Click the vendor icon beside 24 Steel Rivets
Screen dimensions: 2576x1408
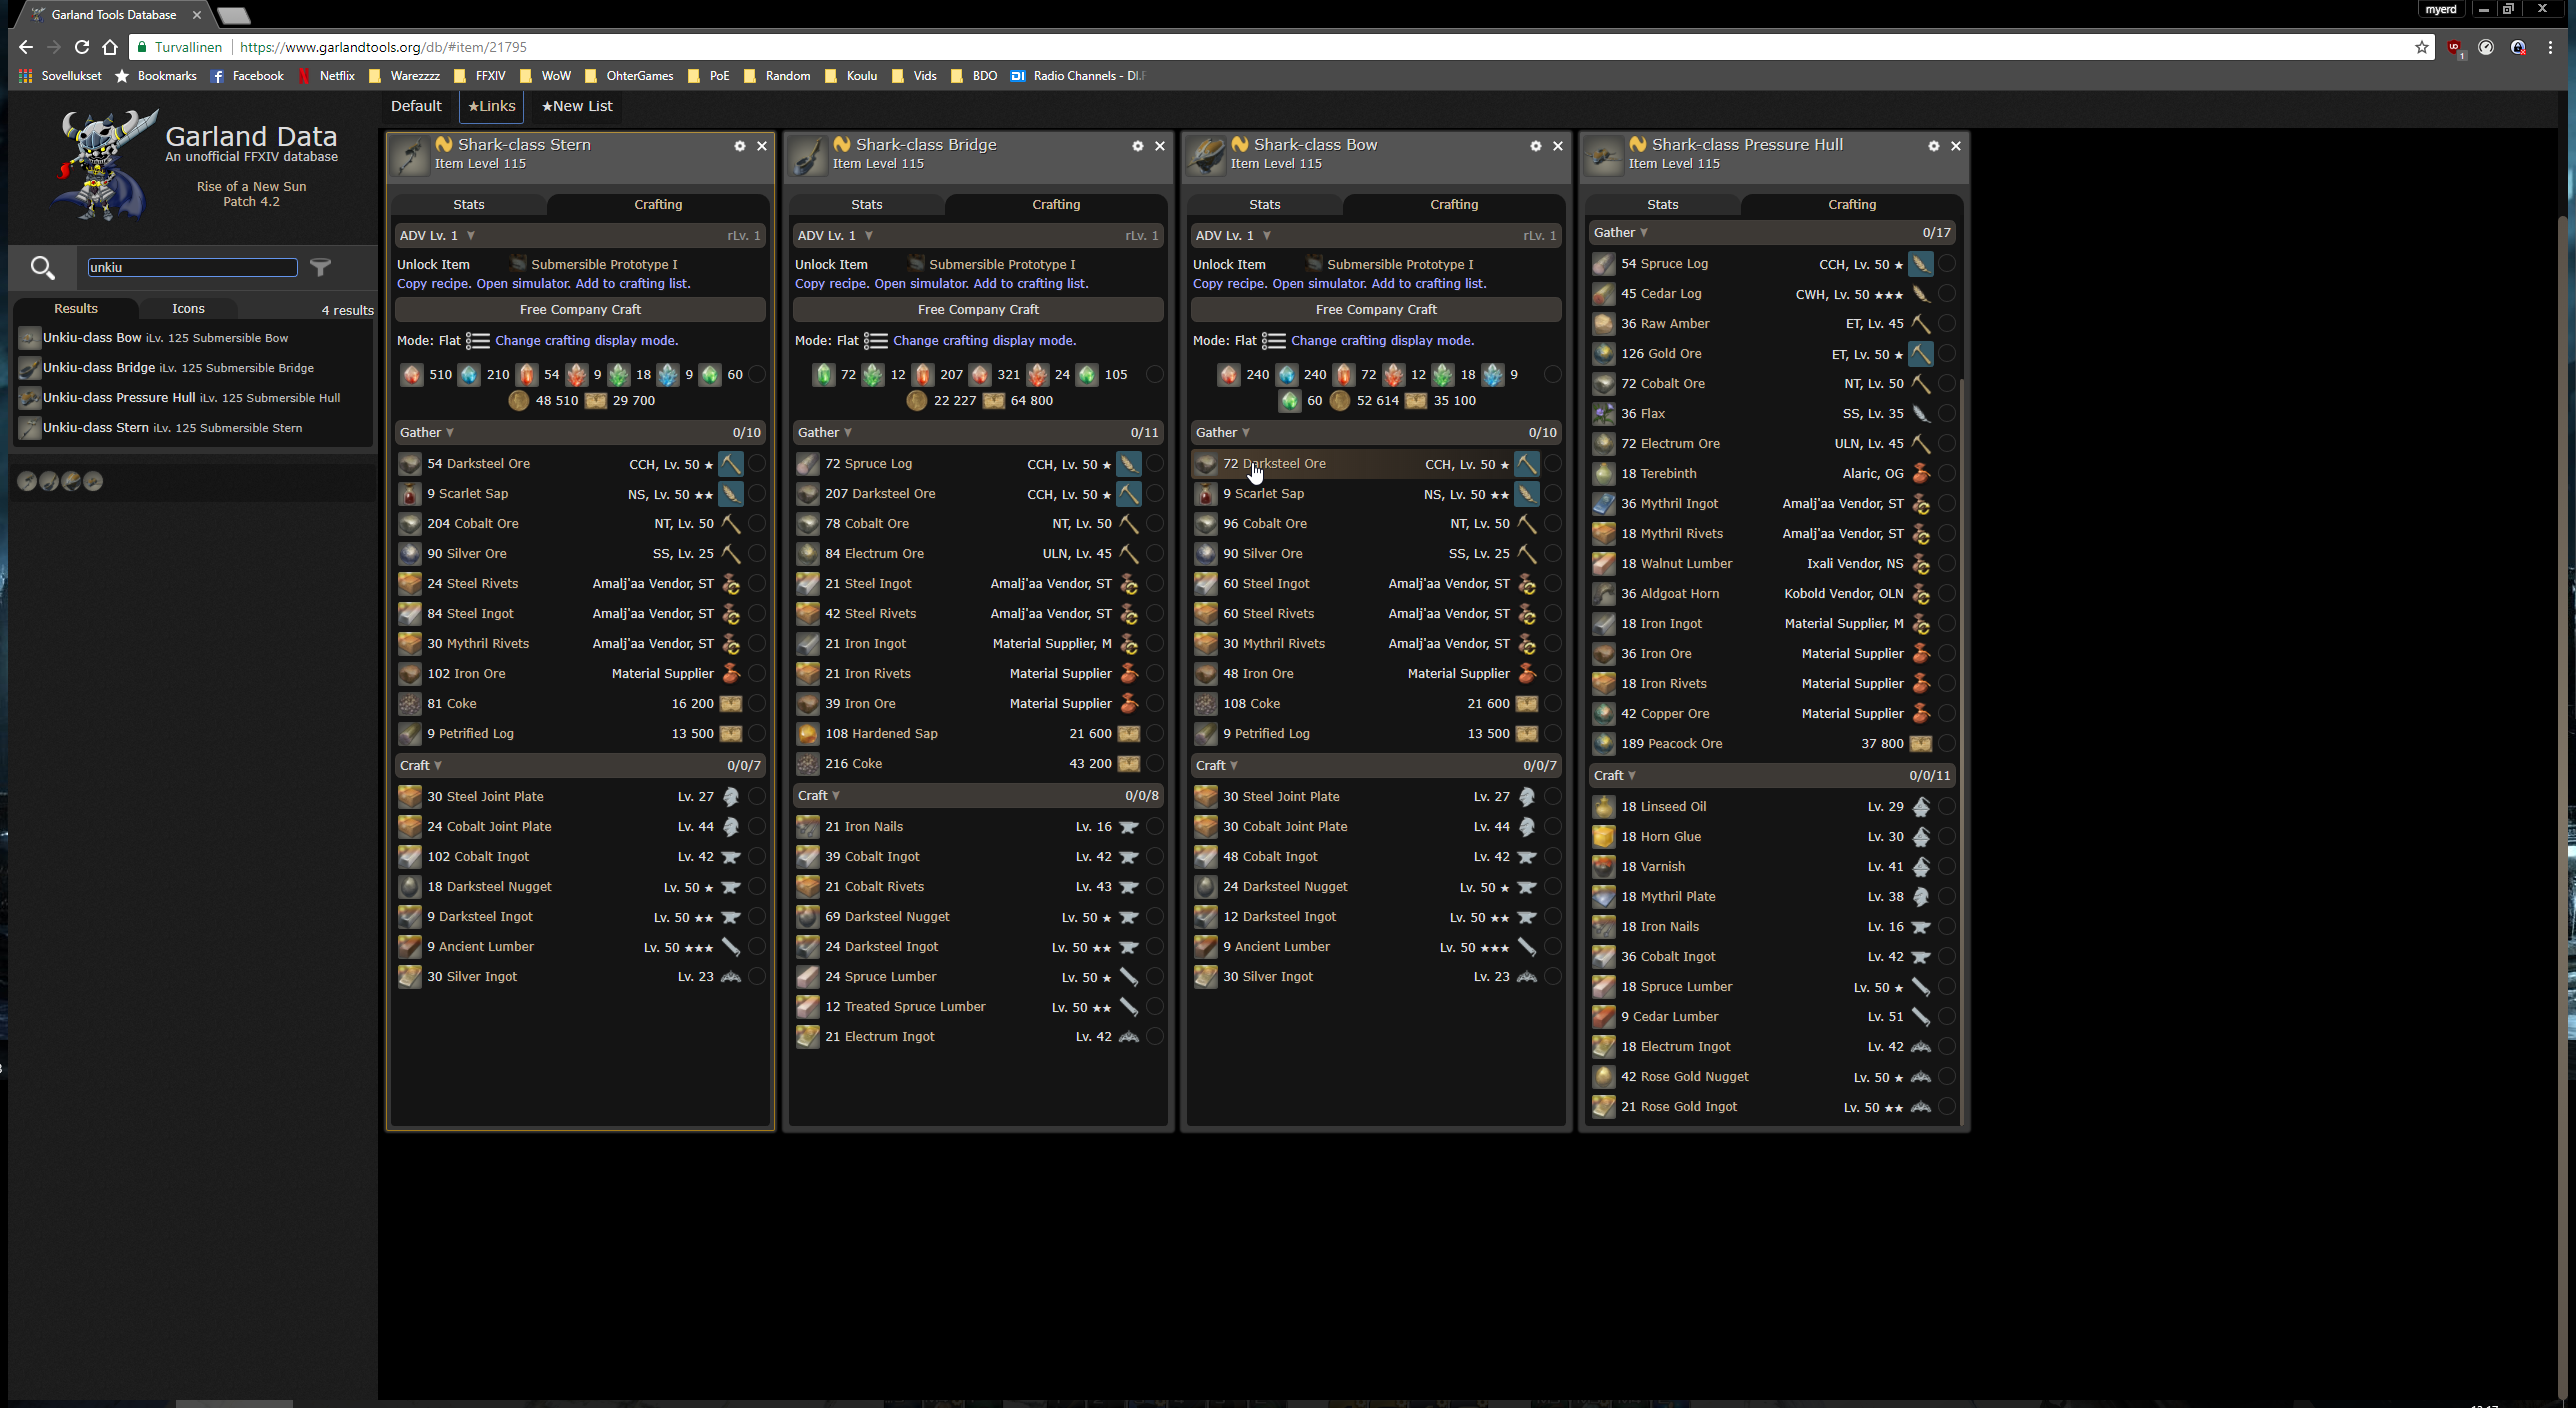click(731, 584)
